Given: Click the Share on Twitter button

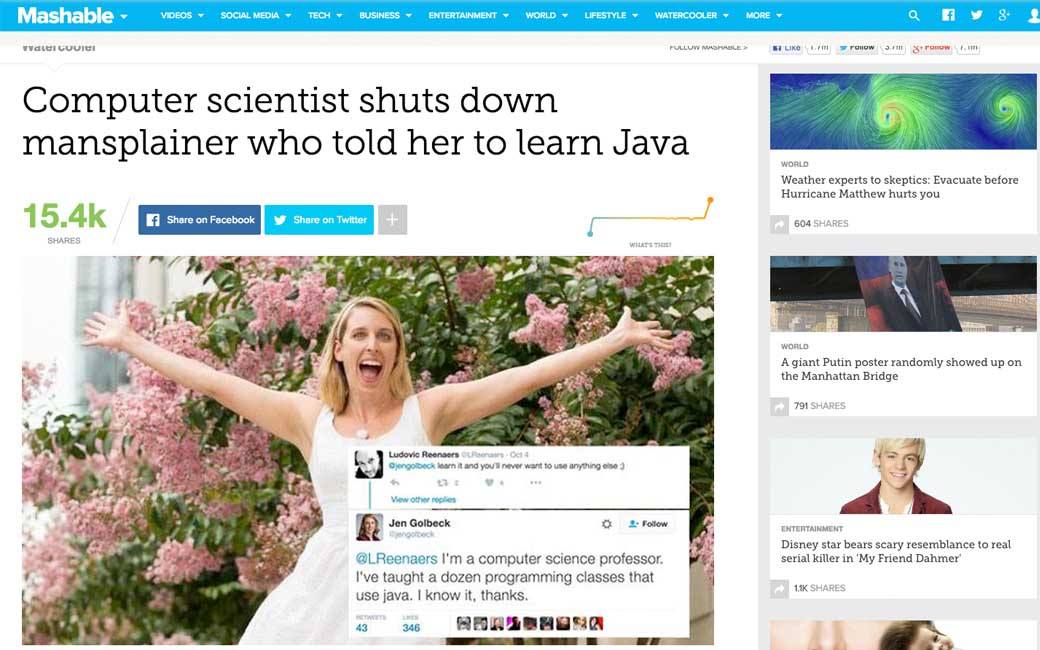Looking at the screenshot, I should coord(319,220).
